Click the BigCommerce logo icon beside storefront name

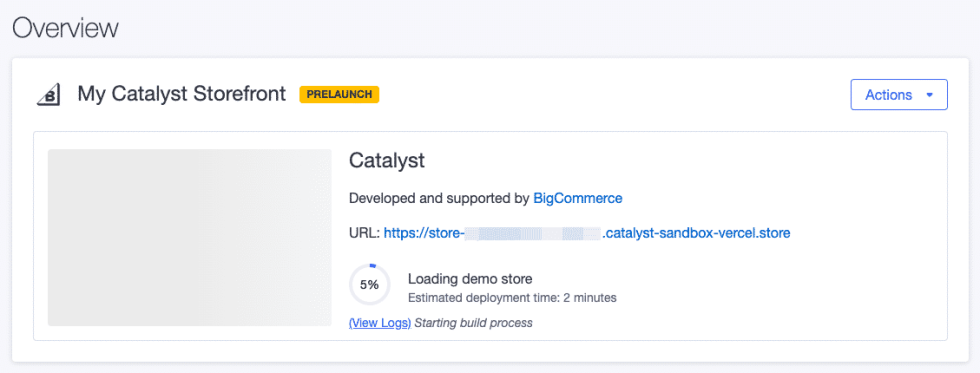(48, 96)
